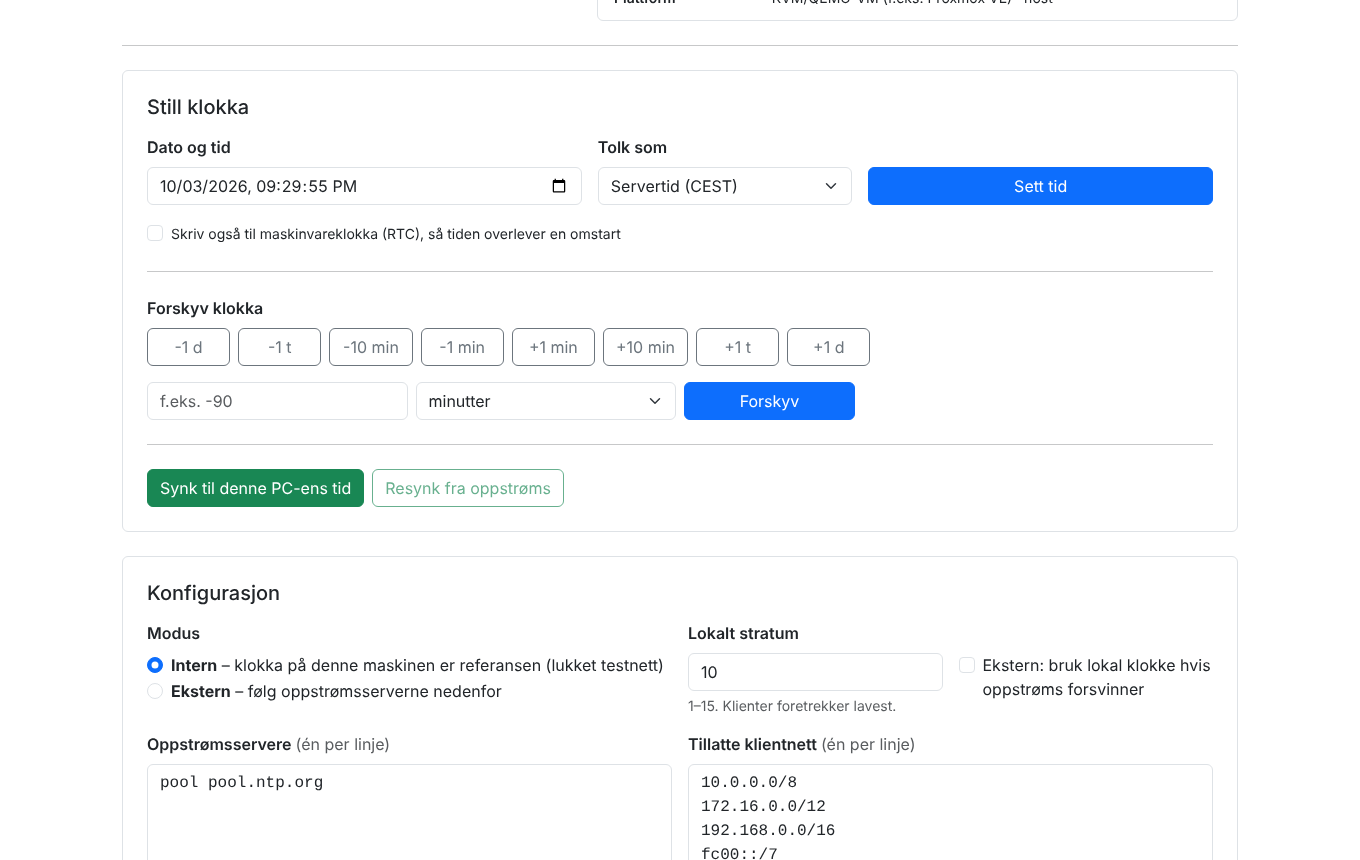This screenshot has height=860, width=1360.
Task: Click the Forskyv klokka label
Action: pyautogui.click(x=205, y=308)
